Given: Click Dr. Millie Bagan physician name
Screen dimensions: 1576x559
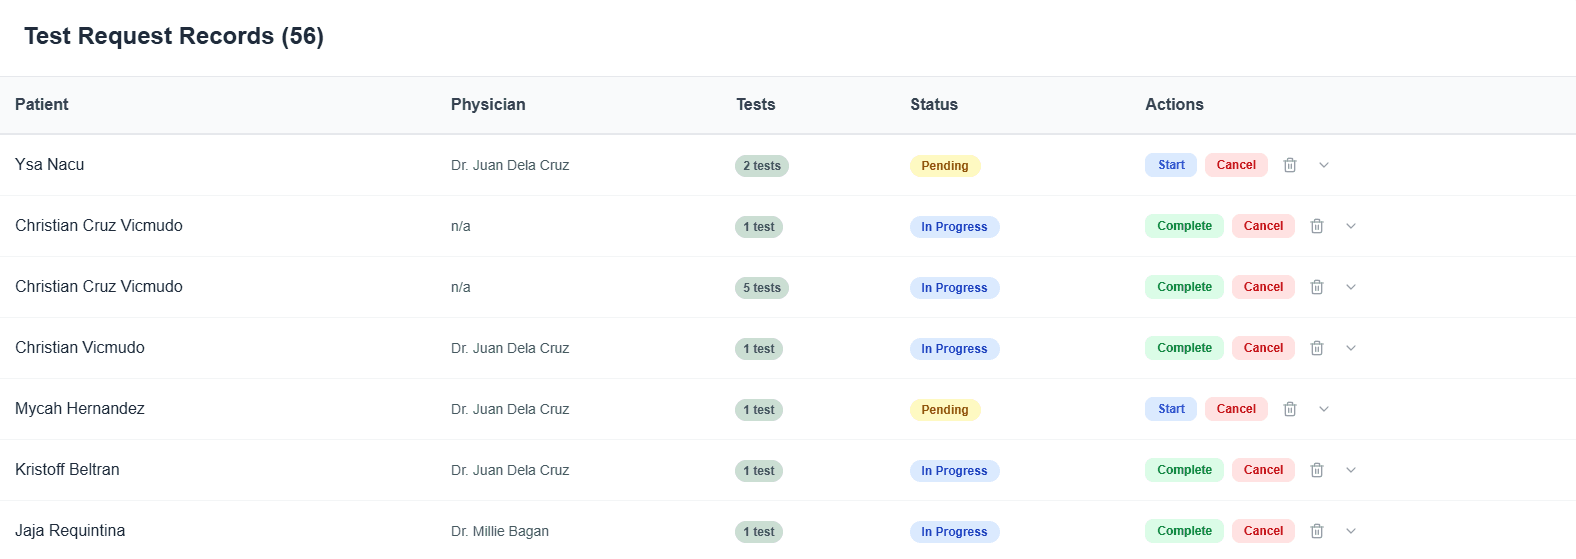Looking at the screenshot, I should (x=500, y=531).
